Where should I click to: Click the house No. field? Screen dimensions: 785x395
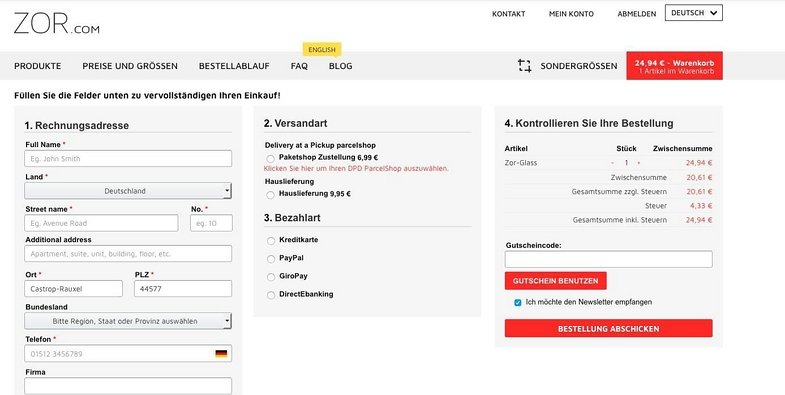(211, 223)
